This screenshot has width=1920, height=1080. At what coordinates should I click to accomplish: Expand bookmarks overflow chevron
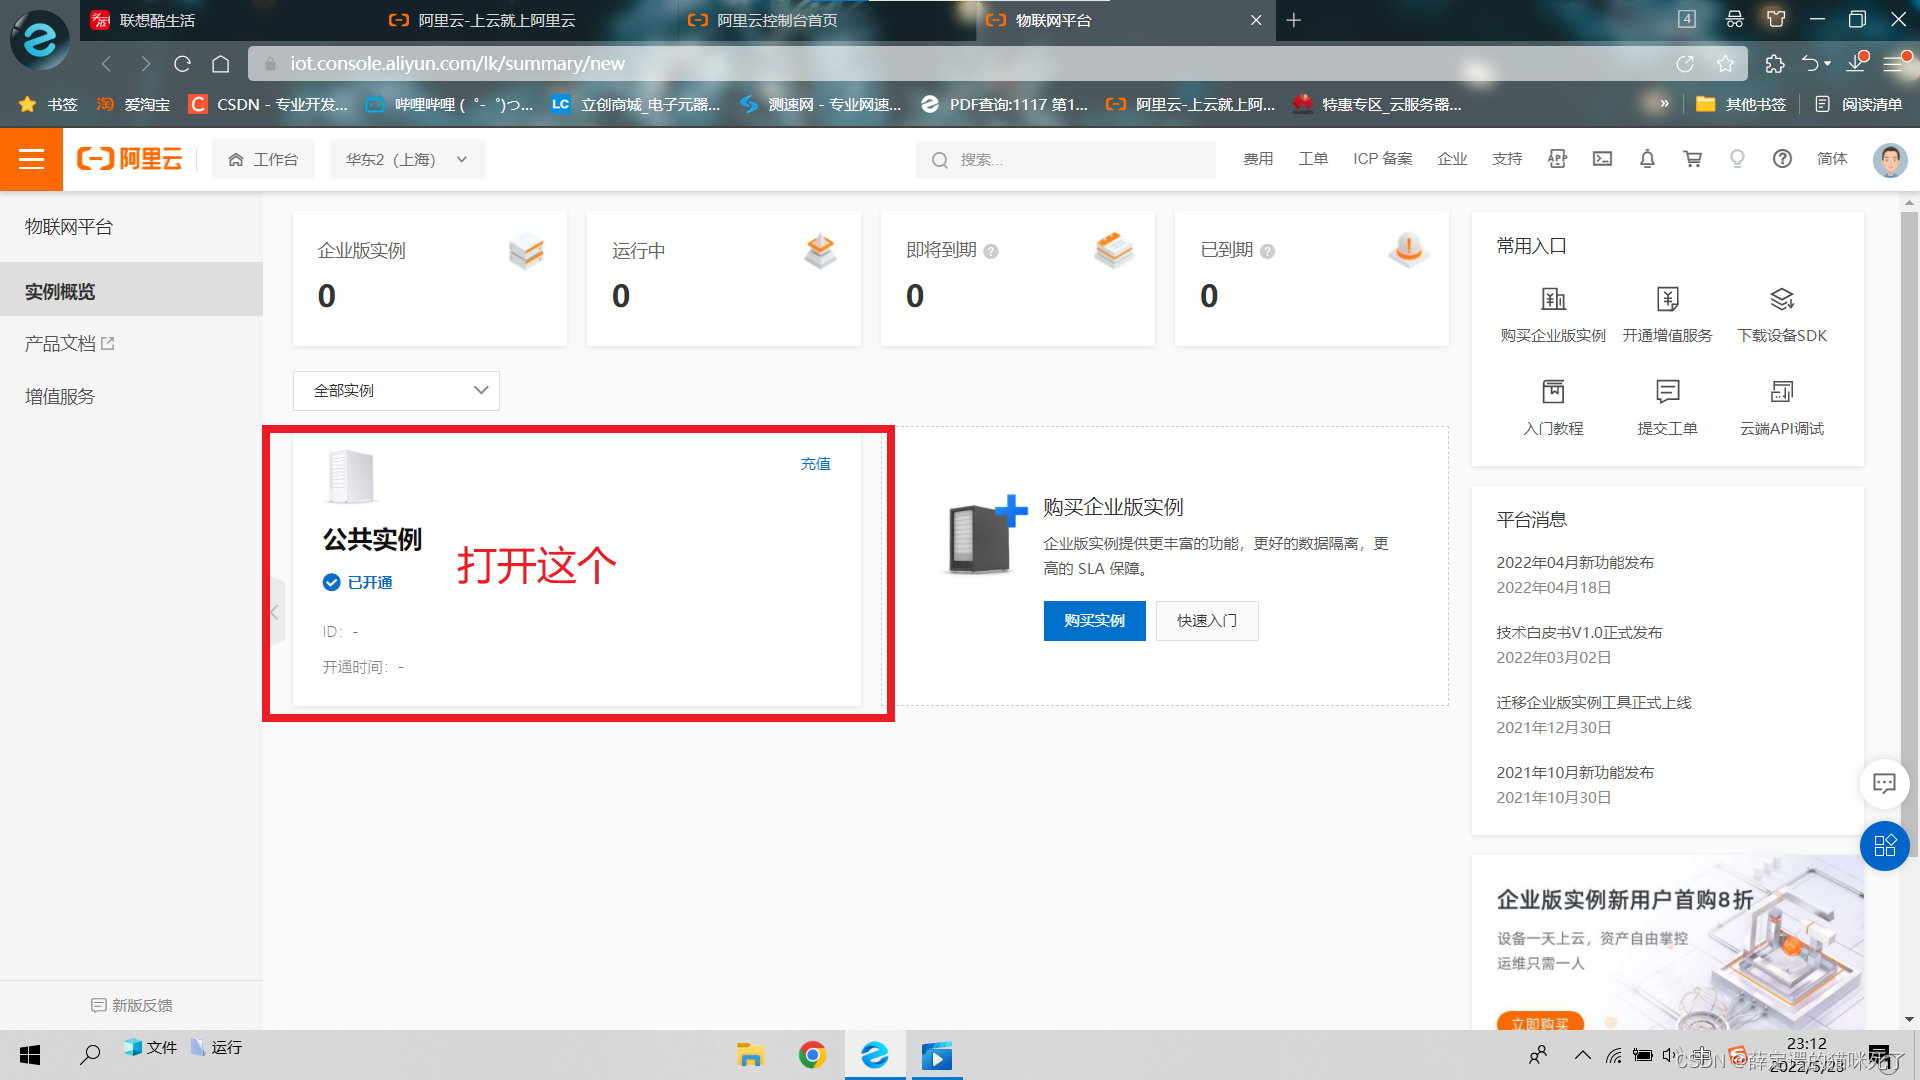pyautogui.click(x=1664, y=104)
